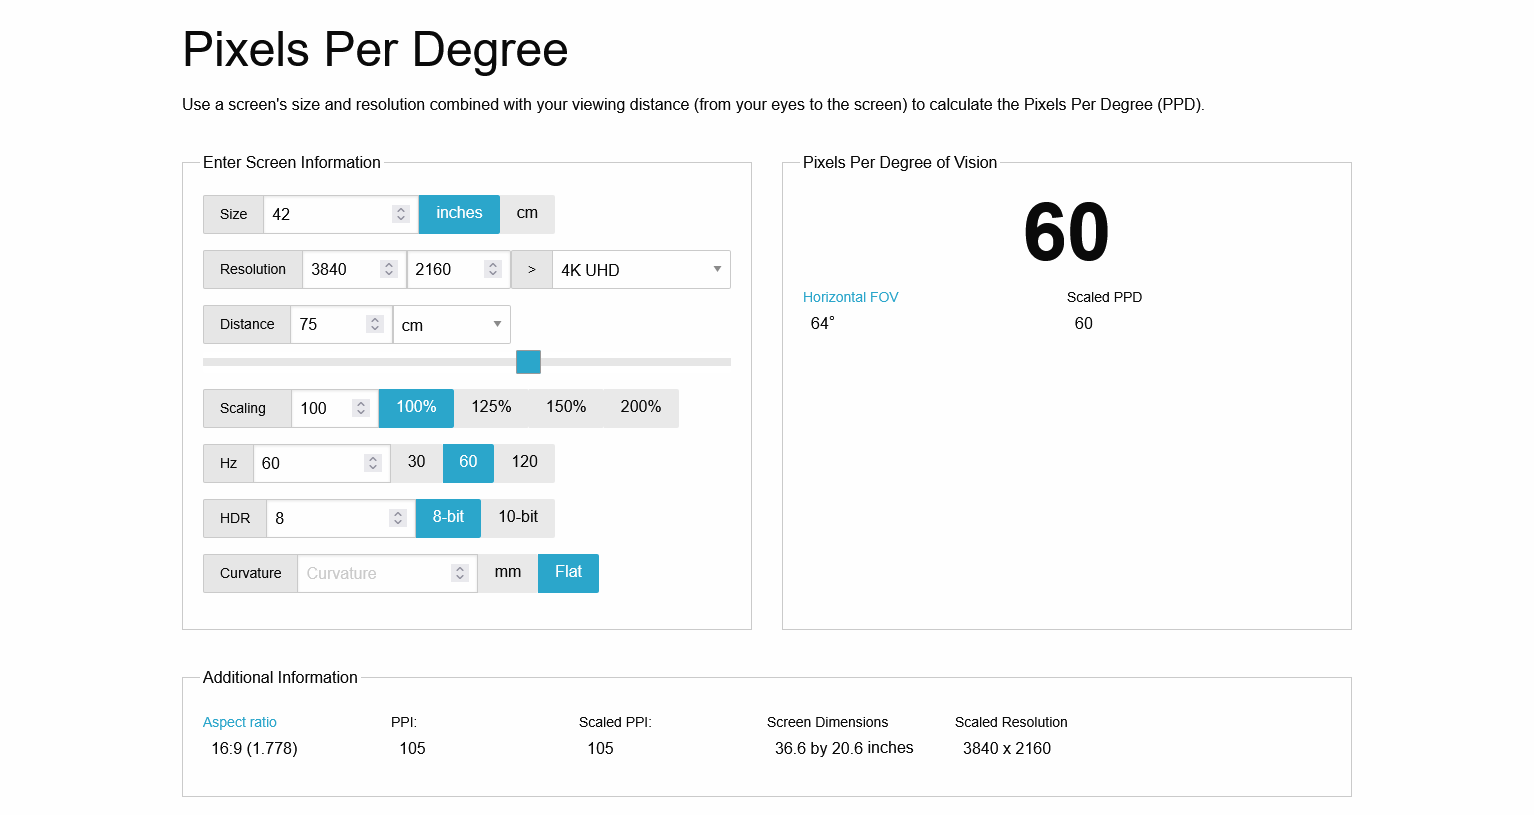Click the Hz input showing 60
This screenshot has height=815, width=1534.
[321, 463]
